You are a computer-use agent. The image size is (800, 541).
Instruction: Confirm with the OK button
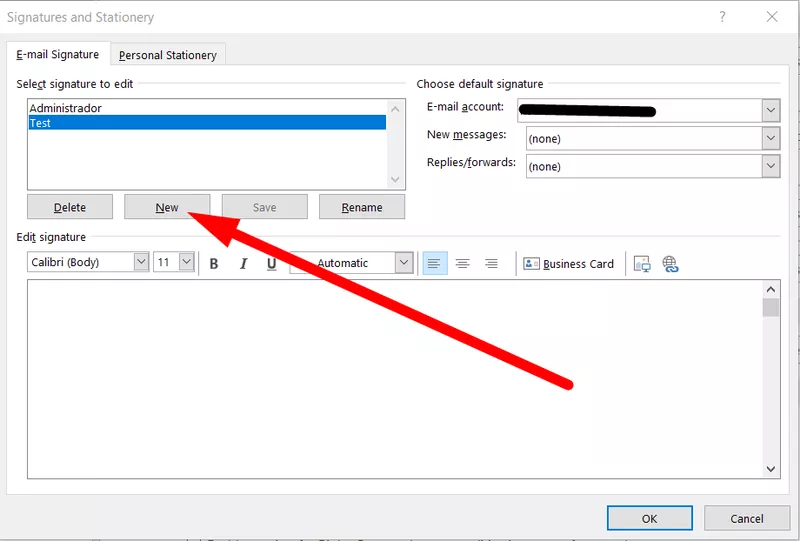click(649, 519)
